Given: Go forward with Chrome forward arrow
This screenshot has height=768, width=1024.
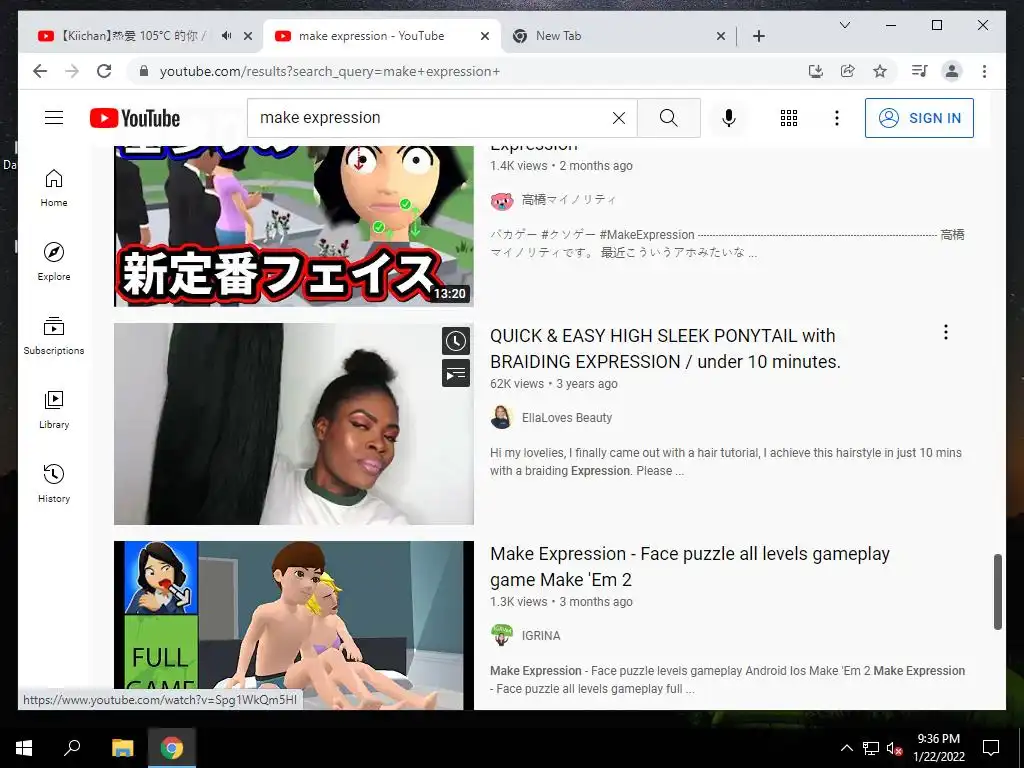Looking at the screenshot, I should click(72, 71).
